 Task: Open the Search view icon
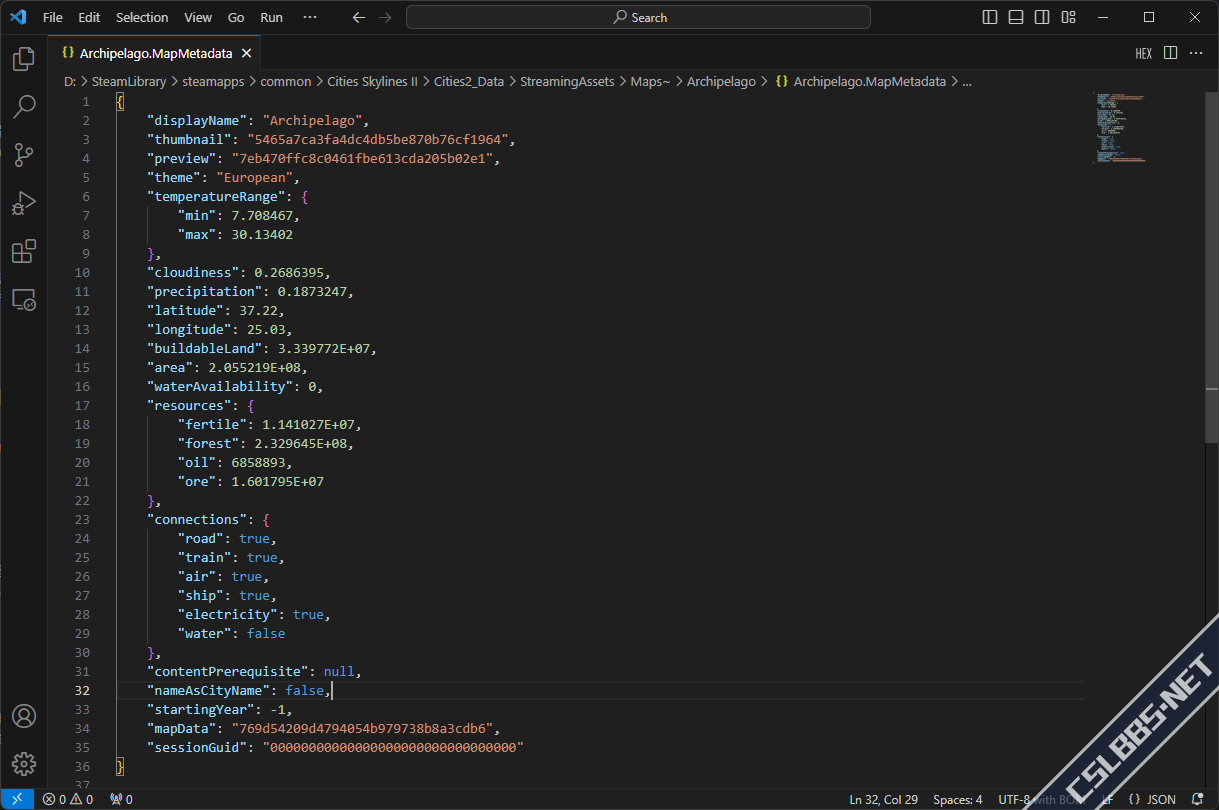click(x=24, y=107)
